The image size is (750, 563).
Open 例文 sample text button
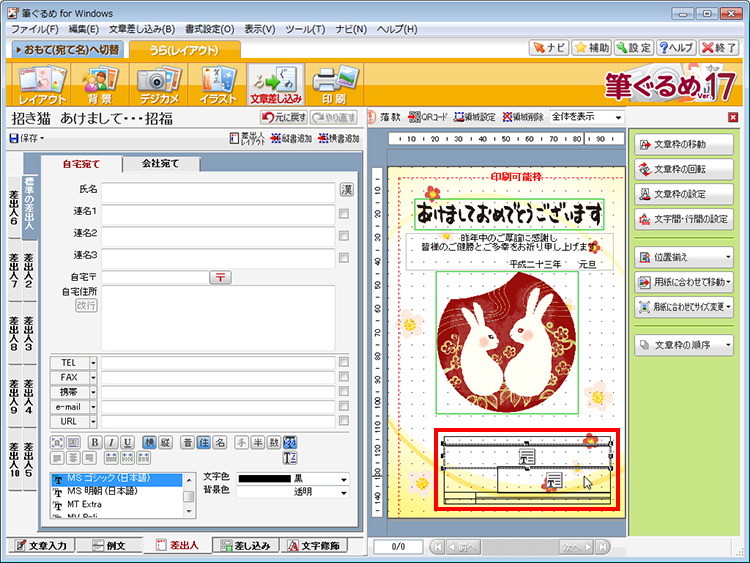tap(109, 545)
